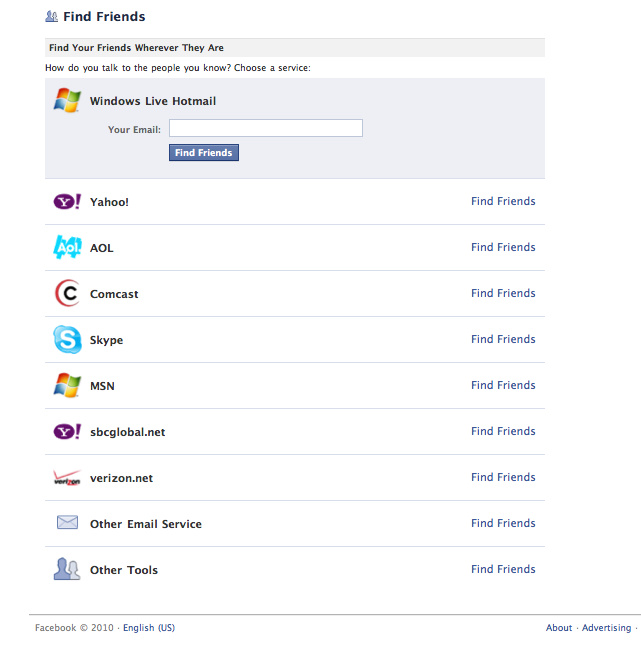Screen dimensions: 641x670
Task: Select Find Friends link in Skype row
Action: (x=503, y=339)
